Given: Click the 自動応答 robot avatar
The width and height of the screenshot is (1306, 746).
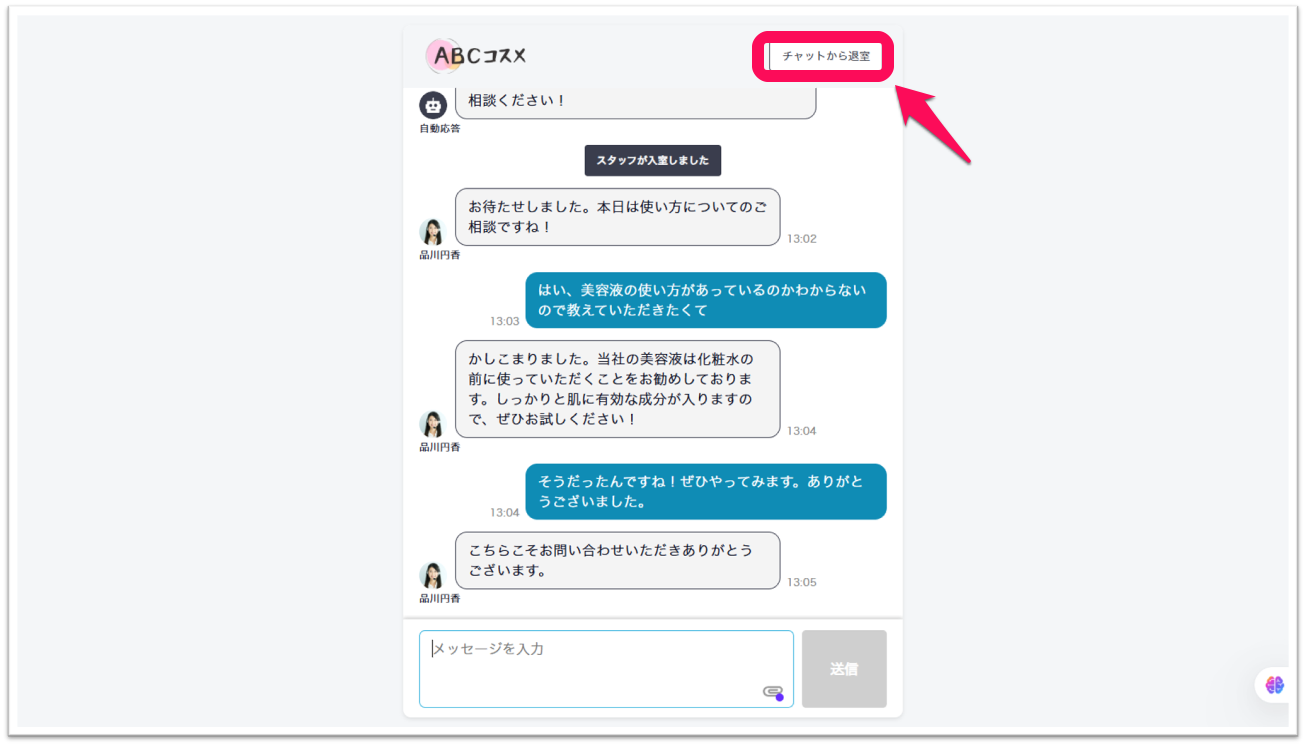Looking at the screenshot, I should (x=433, y=105).
